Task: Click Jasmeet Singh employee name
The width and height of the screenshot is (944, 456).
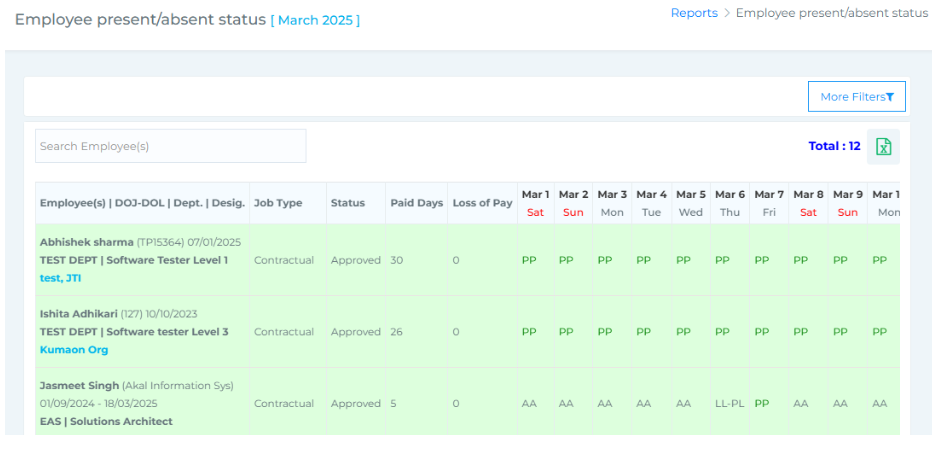Action: [x=79, y=386]
